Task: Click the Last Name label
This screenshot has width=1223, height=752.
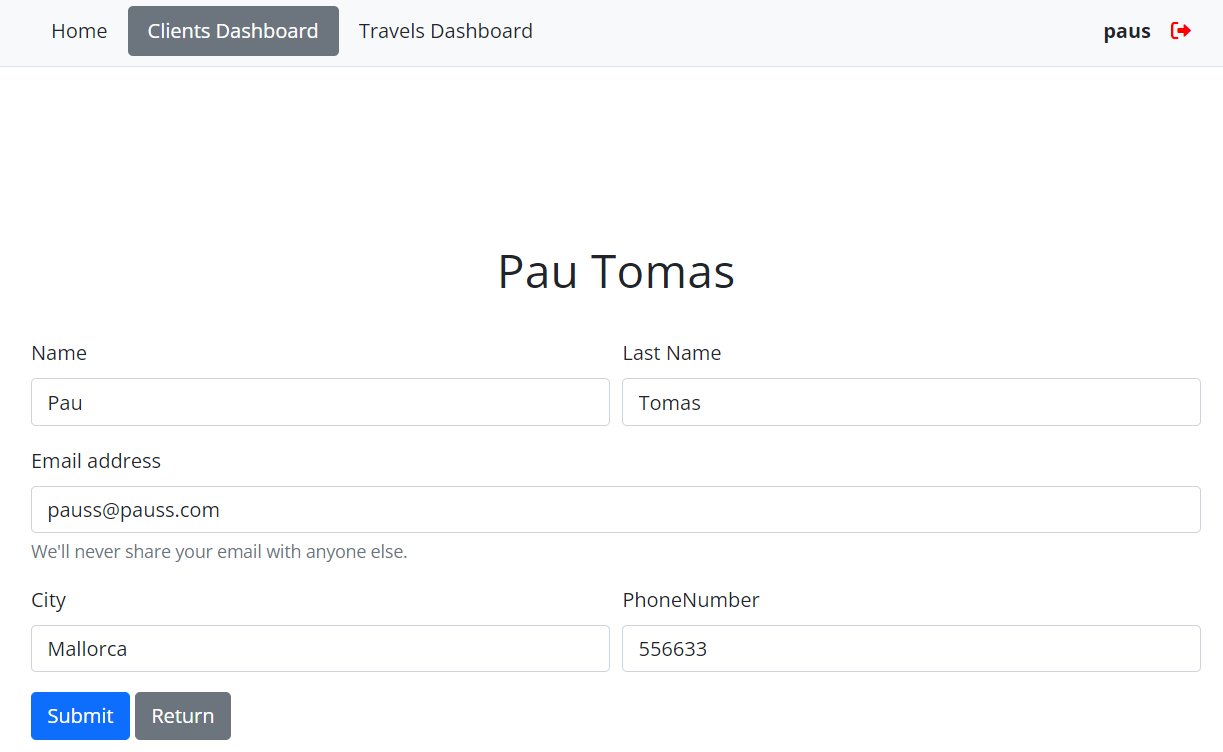Action: tap(672, 353)
